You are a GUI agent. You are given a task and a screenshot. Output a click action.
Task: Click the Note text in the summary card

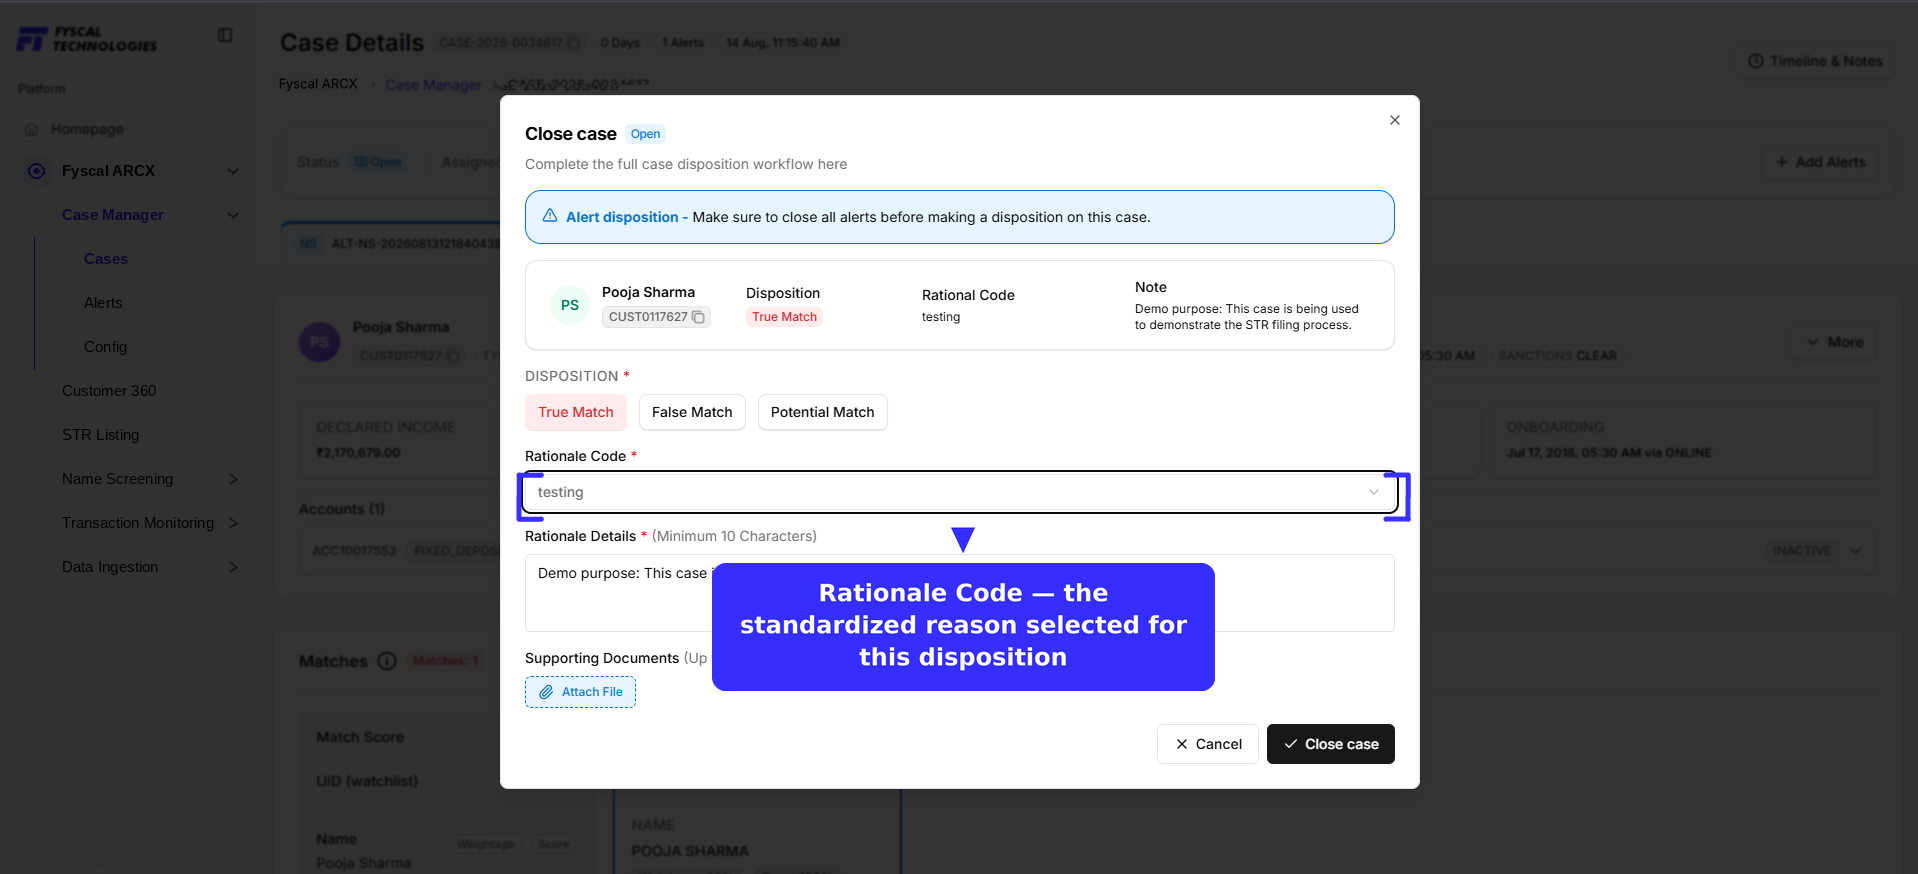tap(1246, 317)
